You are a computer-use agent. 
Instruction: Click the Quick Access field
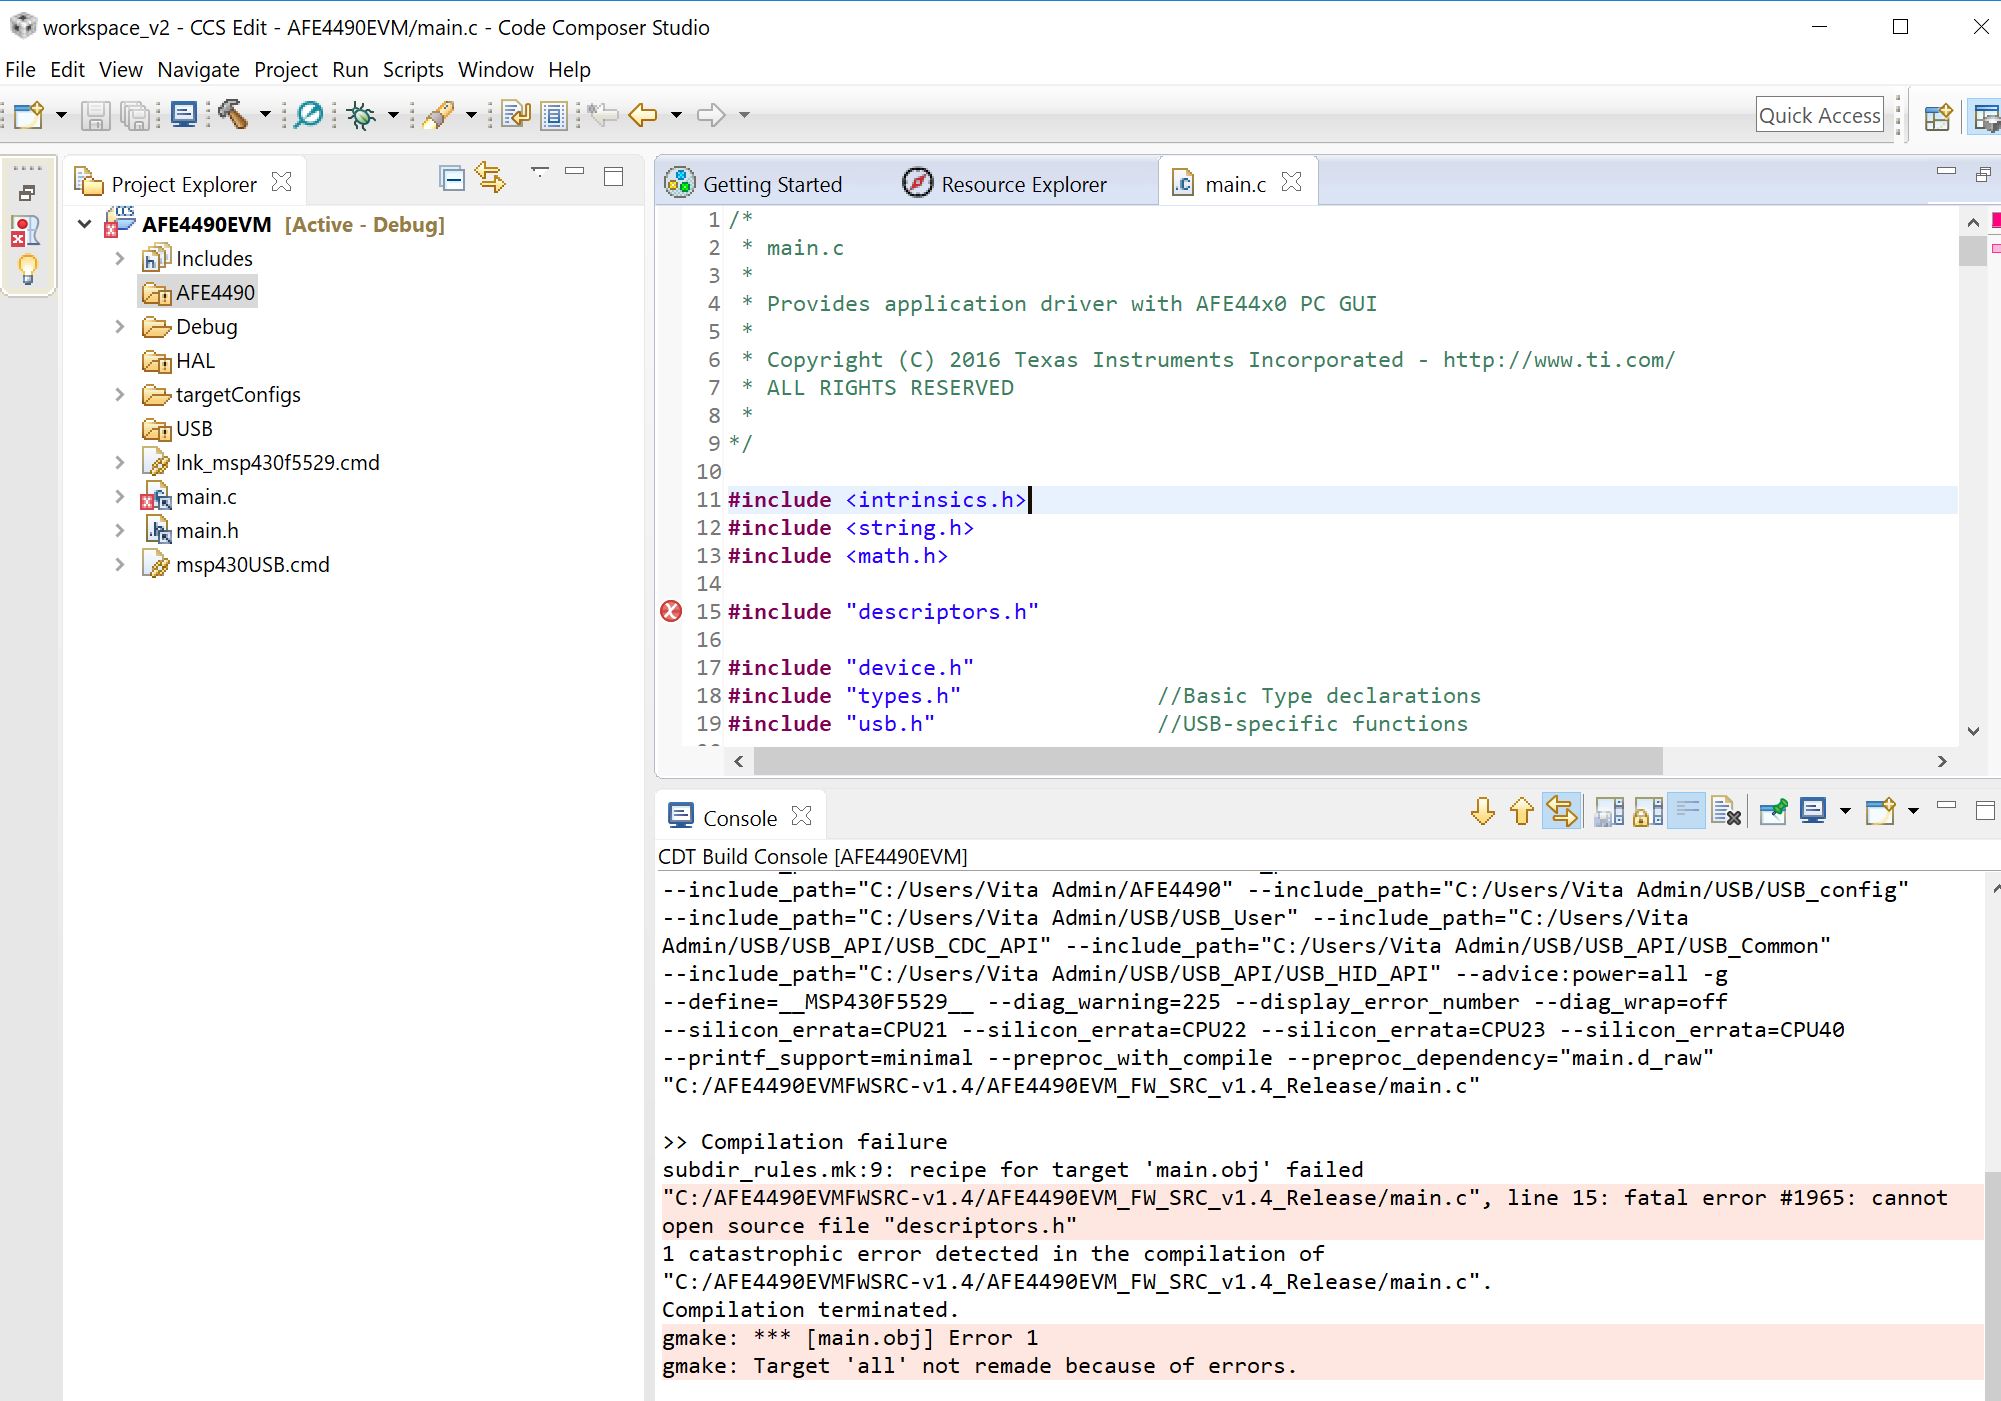(x=1820, y=116)
